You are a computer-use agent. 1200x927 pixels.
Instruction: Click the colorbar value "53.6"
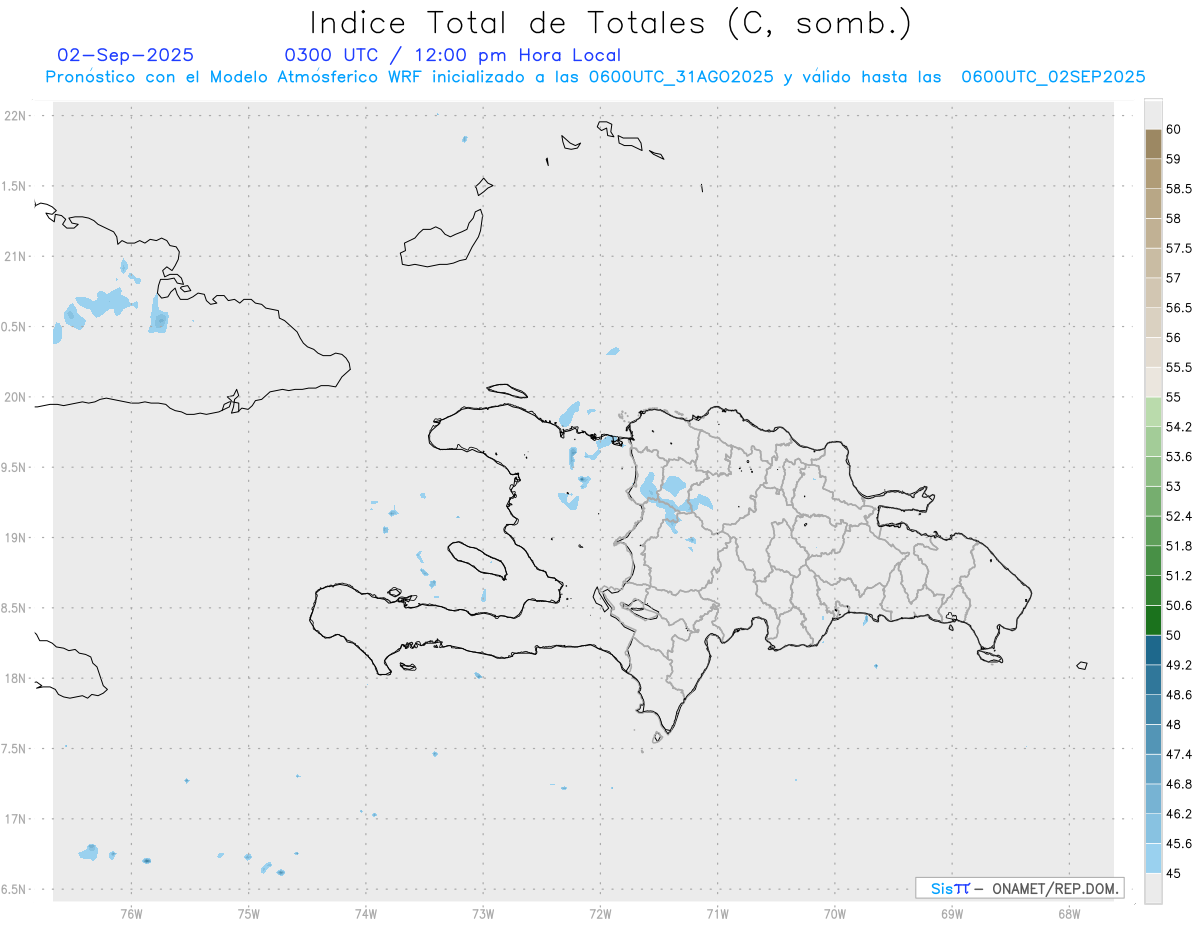1179,456
